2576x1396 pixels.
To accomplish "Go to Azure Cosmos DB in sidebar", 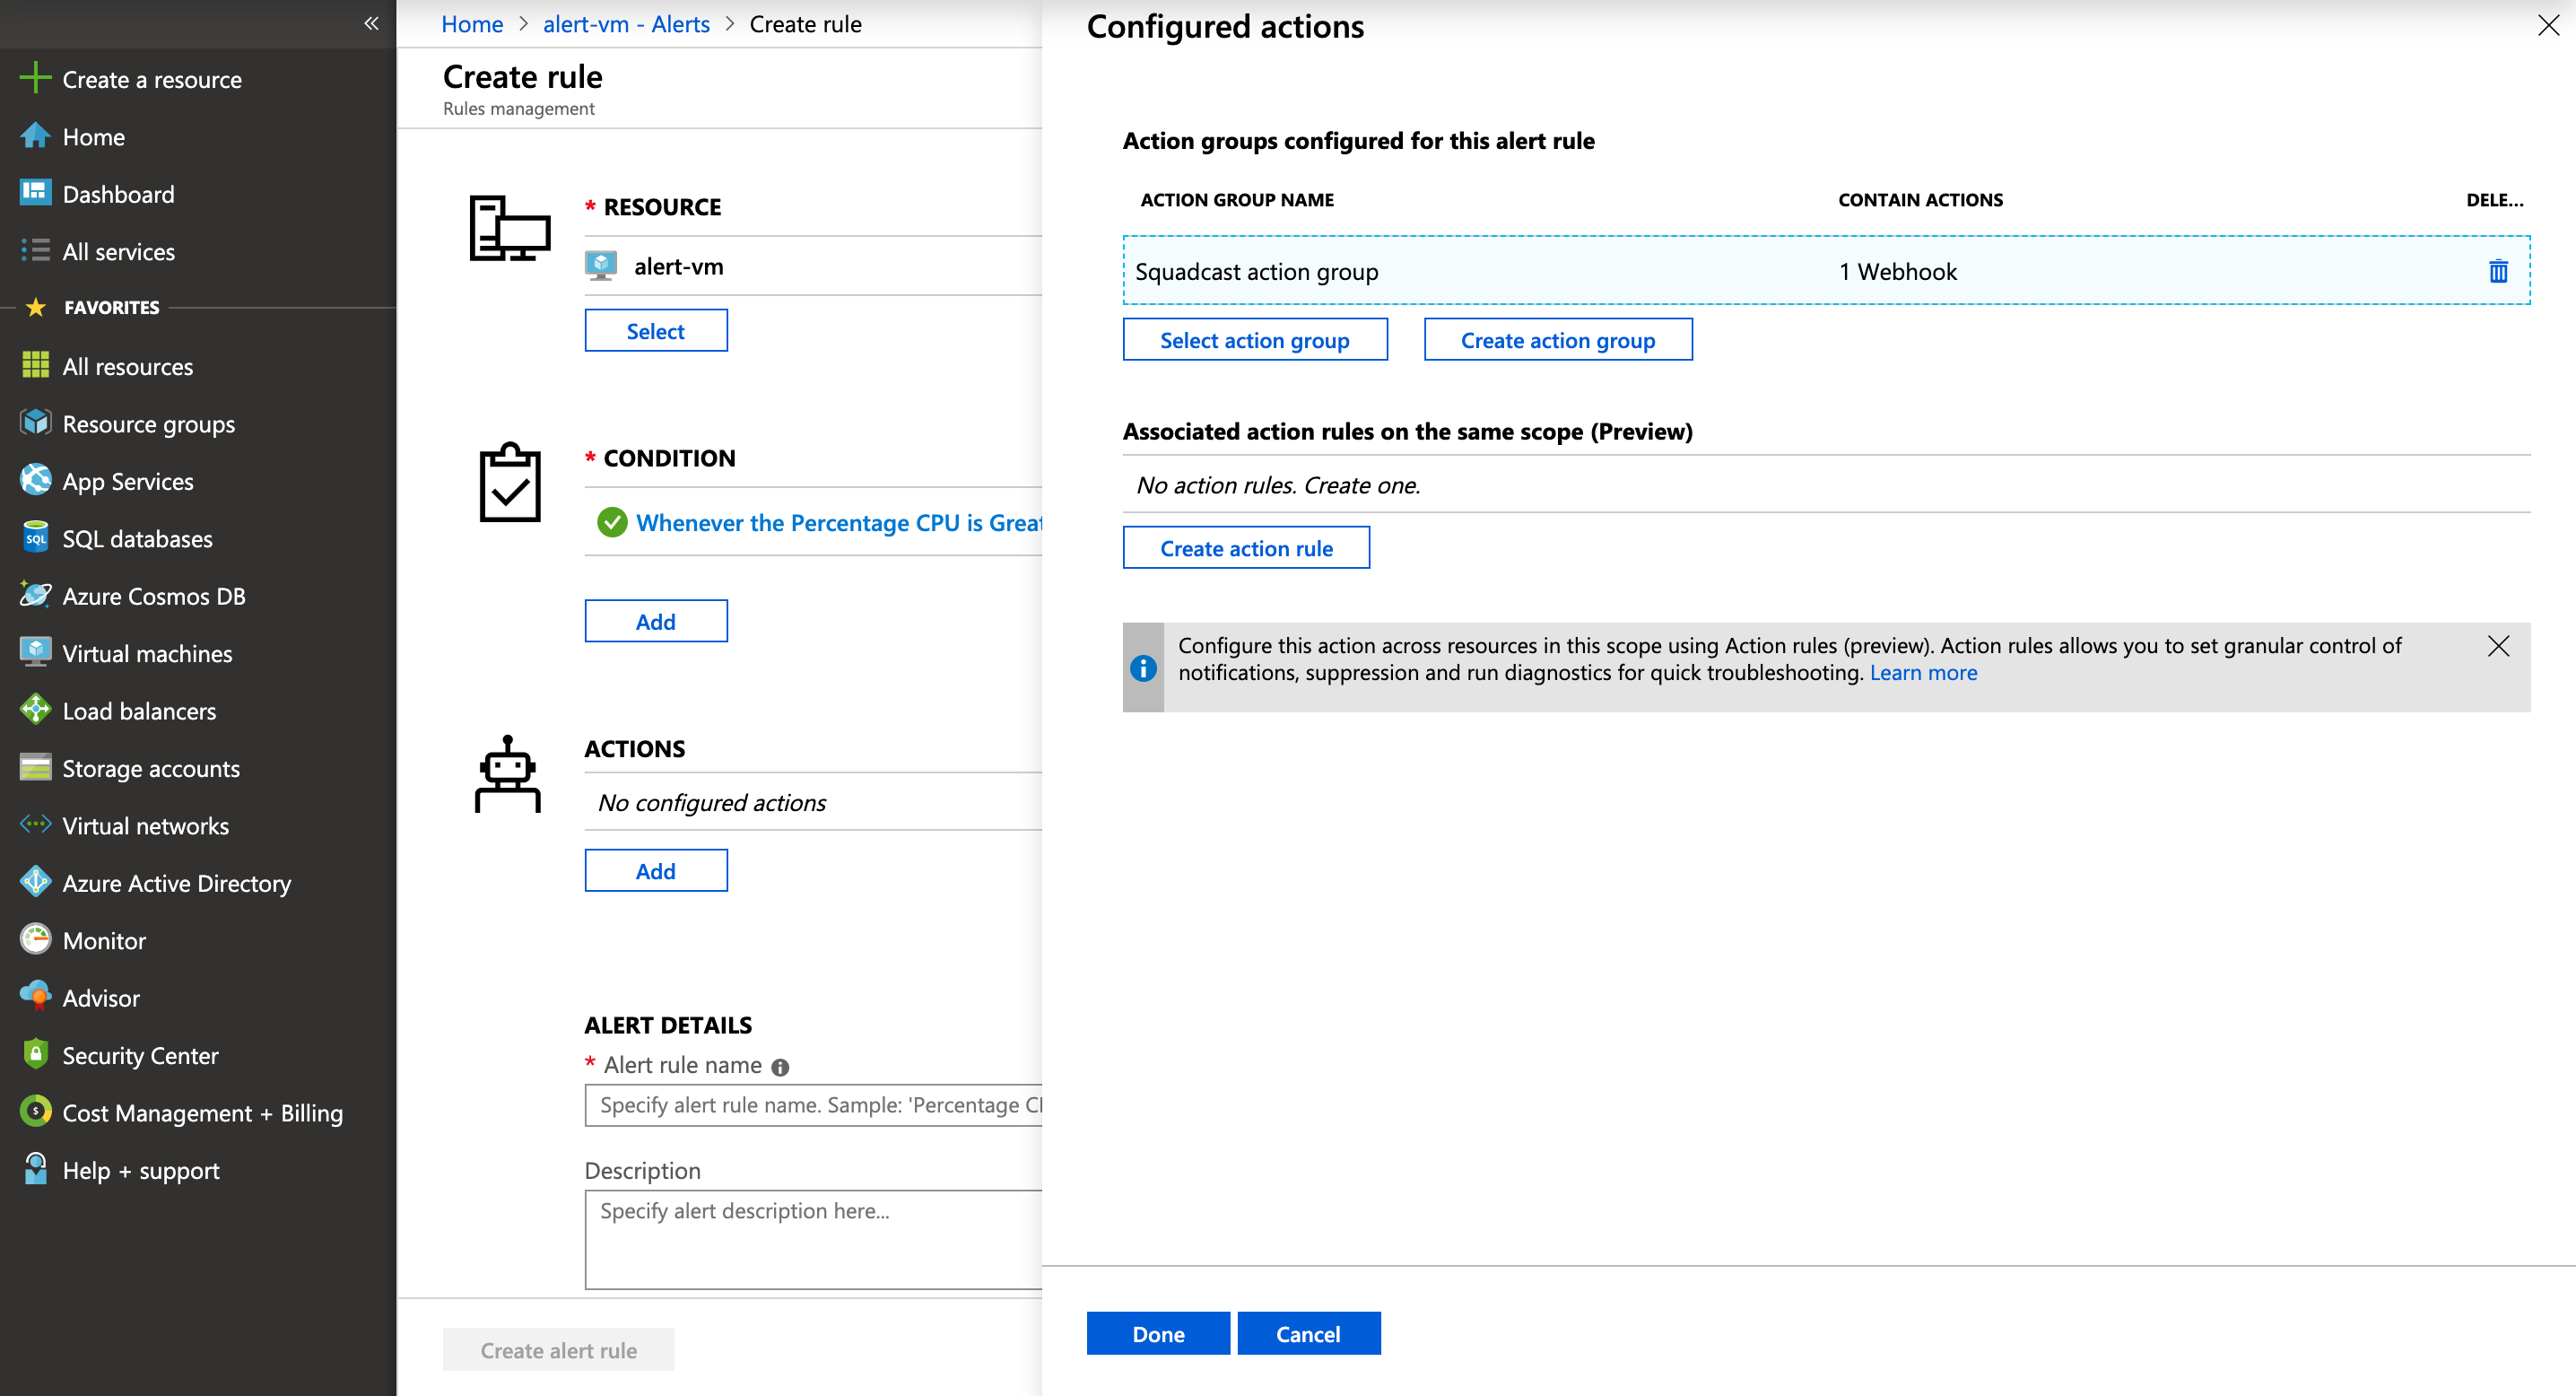I will point(153,596).
